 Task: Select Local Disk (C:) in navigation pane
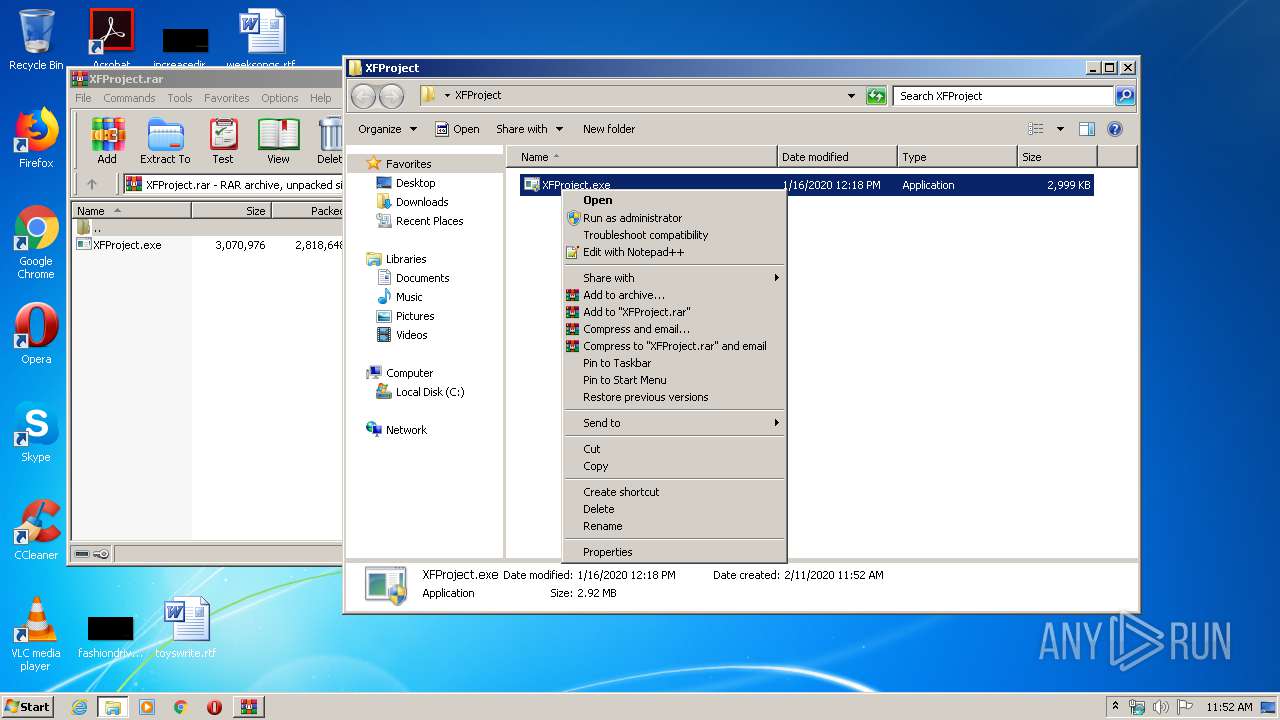pos(420,392)
